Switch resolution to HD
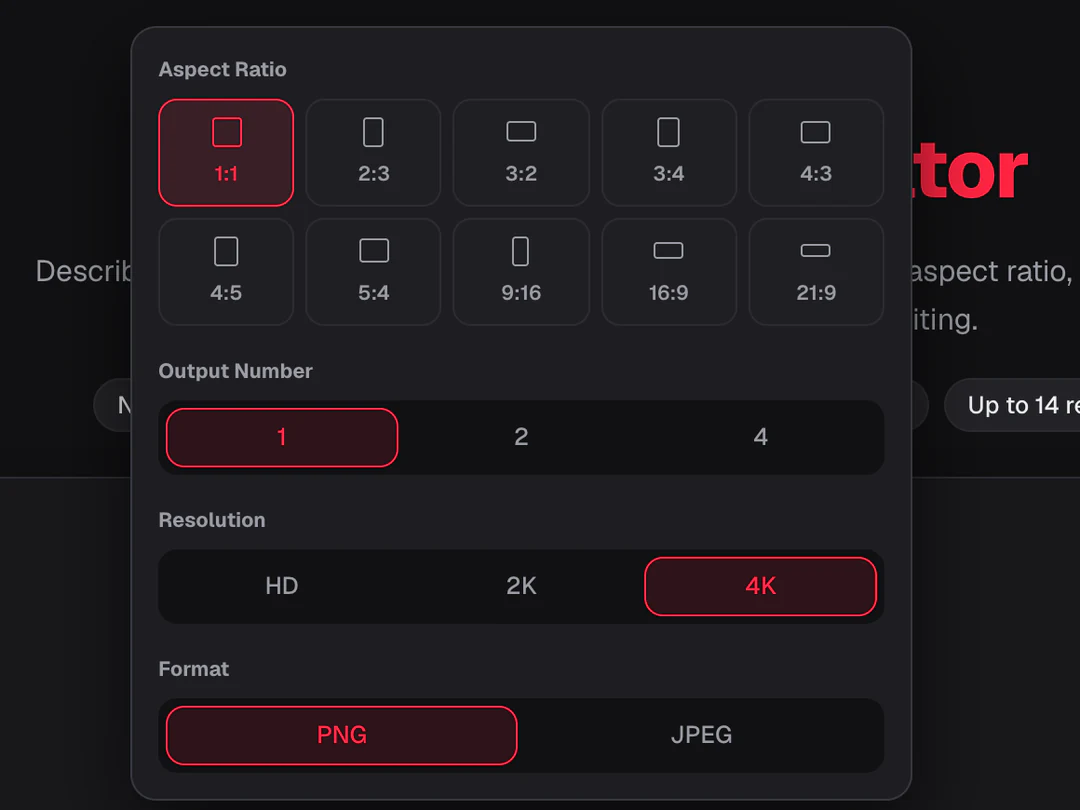The image size is (1080, 810). [x=282, y=586]
